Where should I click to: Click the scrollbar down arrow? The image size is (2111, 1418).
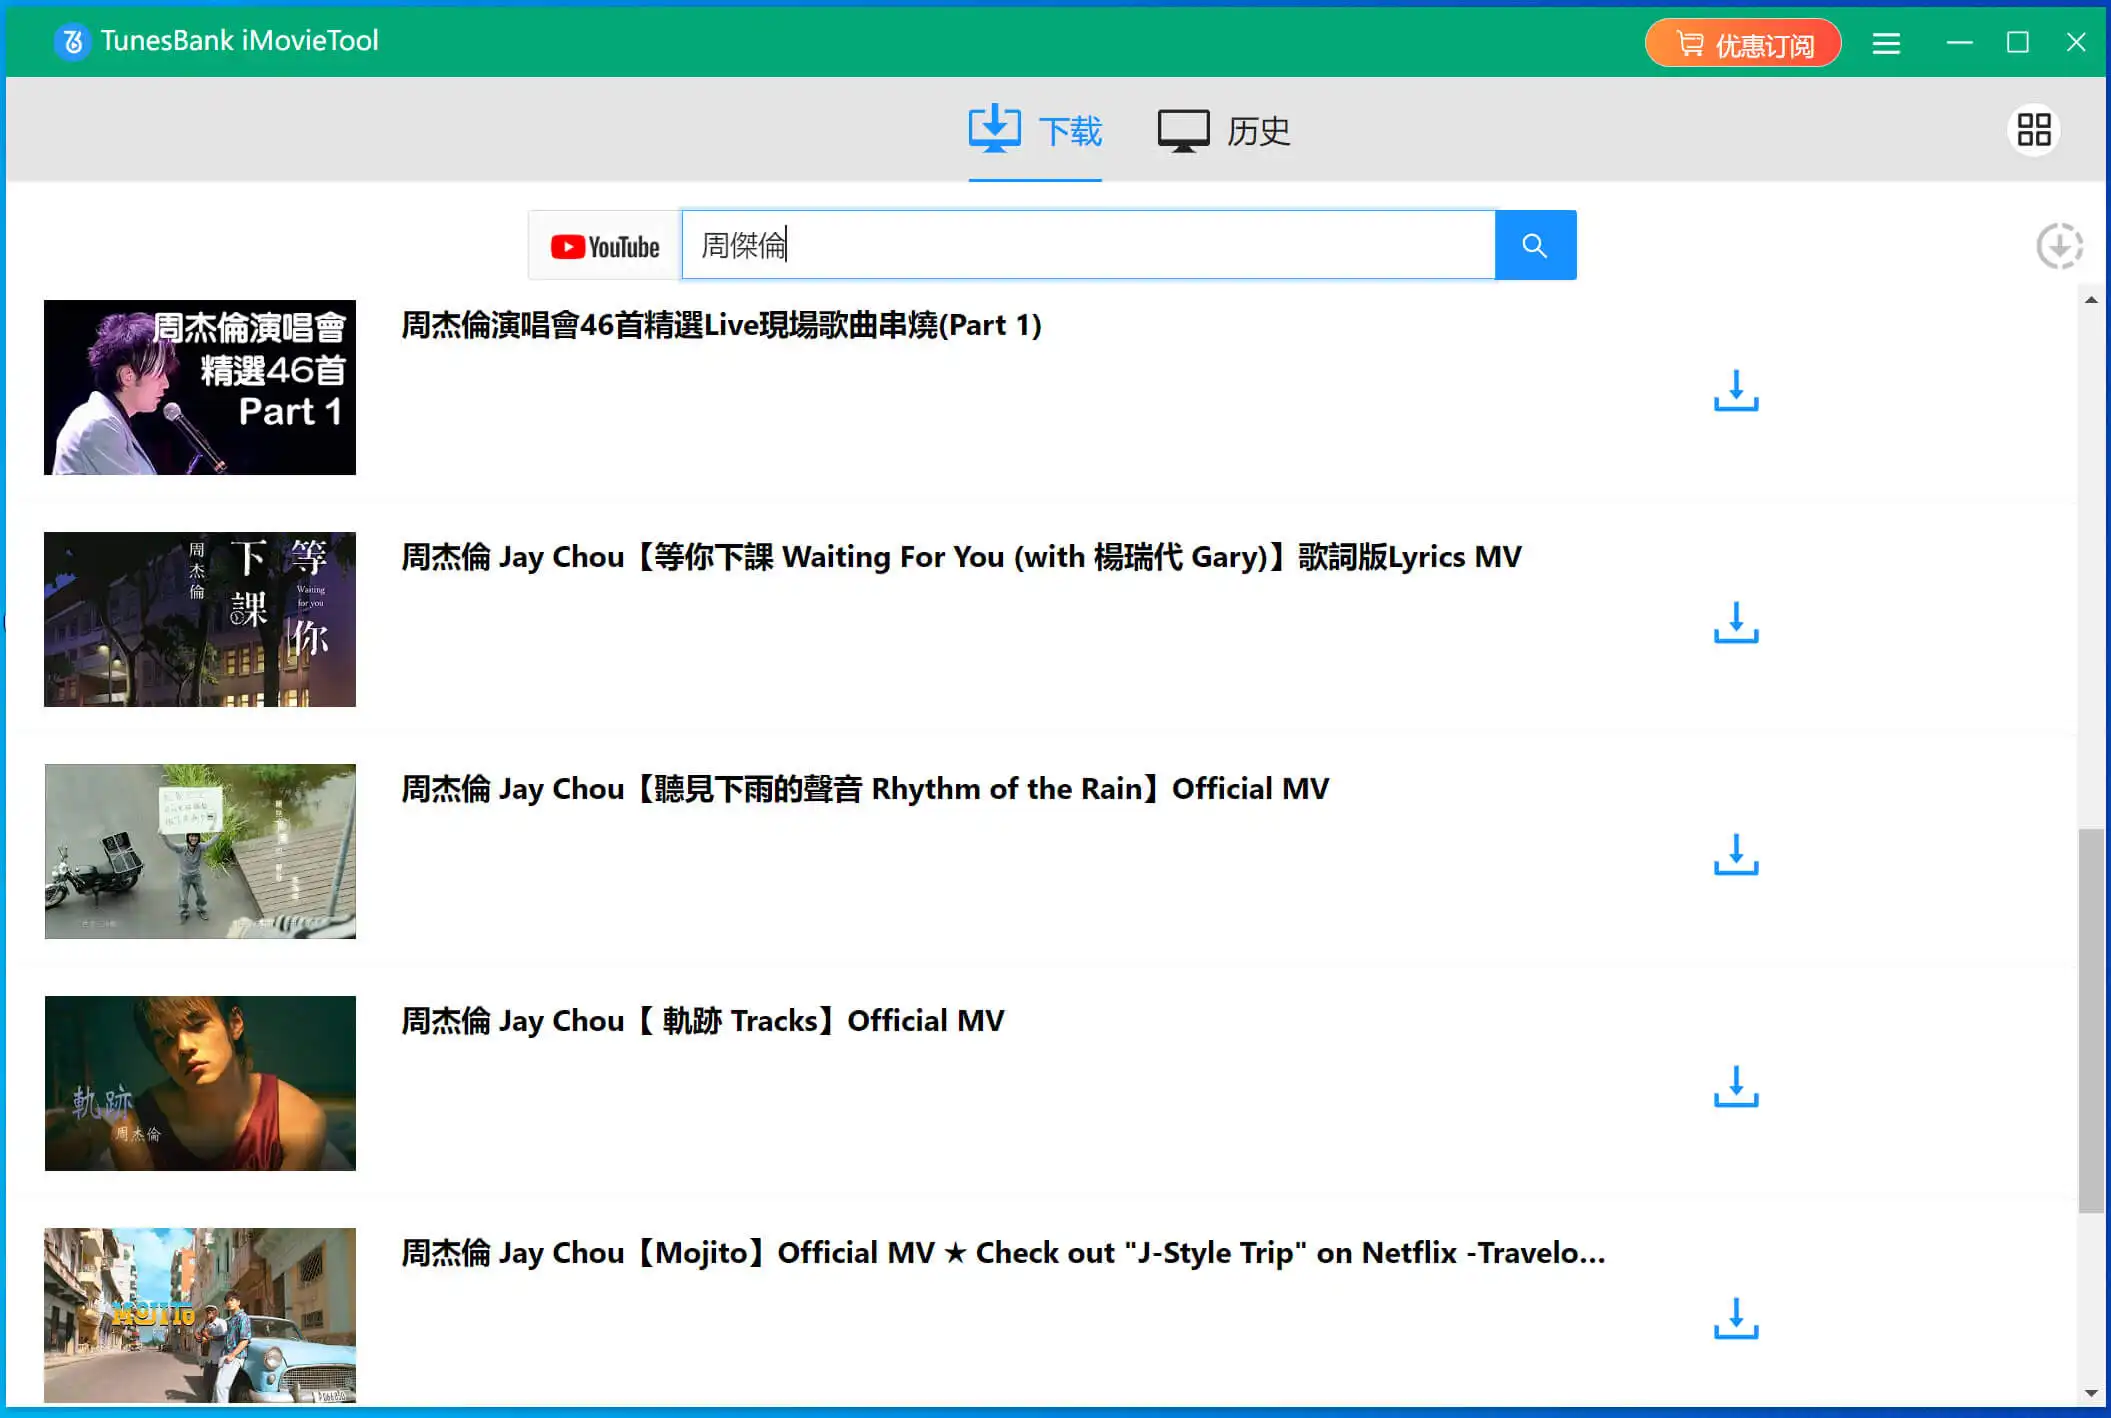(x=2090, y=1393)
